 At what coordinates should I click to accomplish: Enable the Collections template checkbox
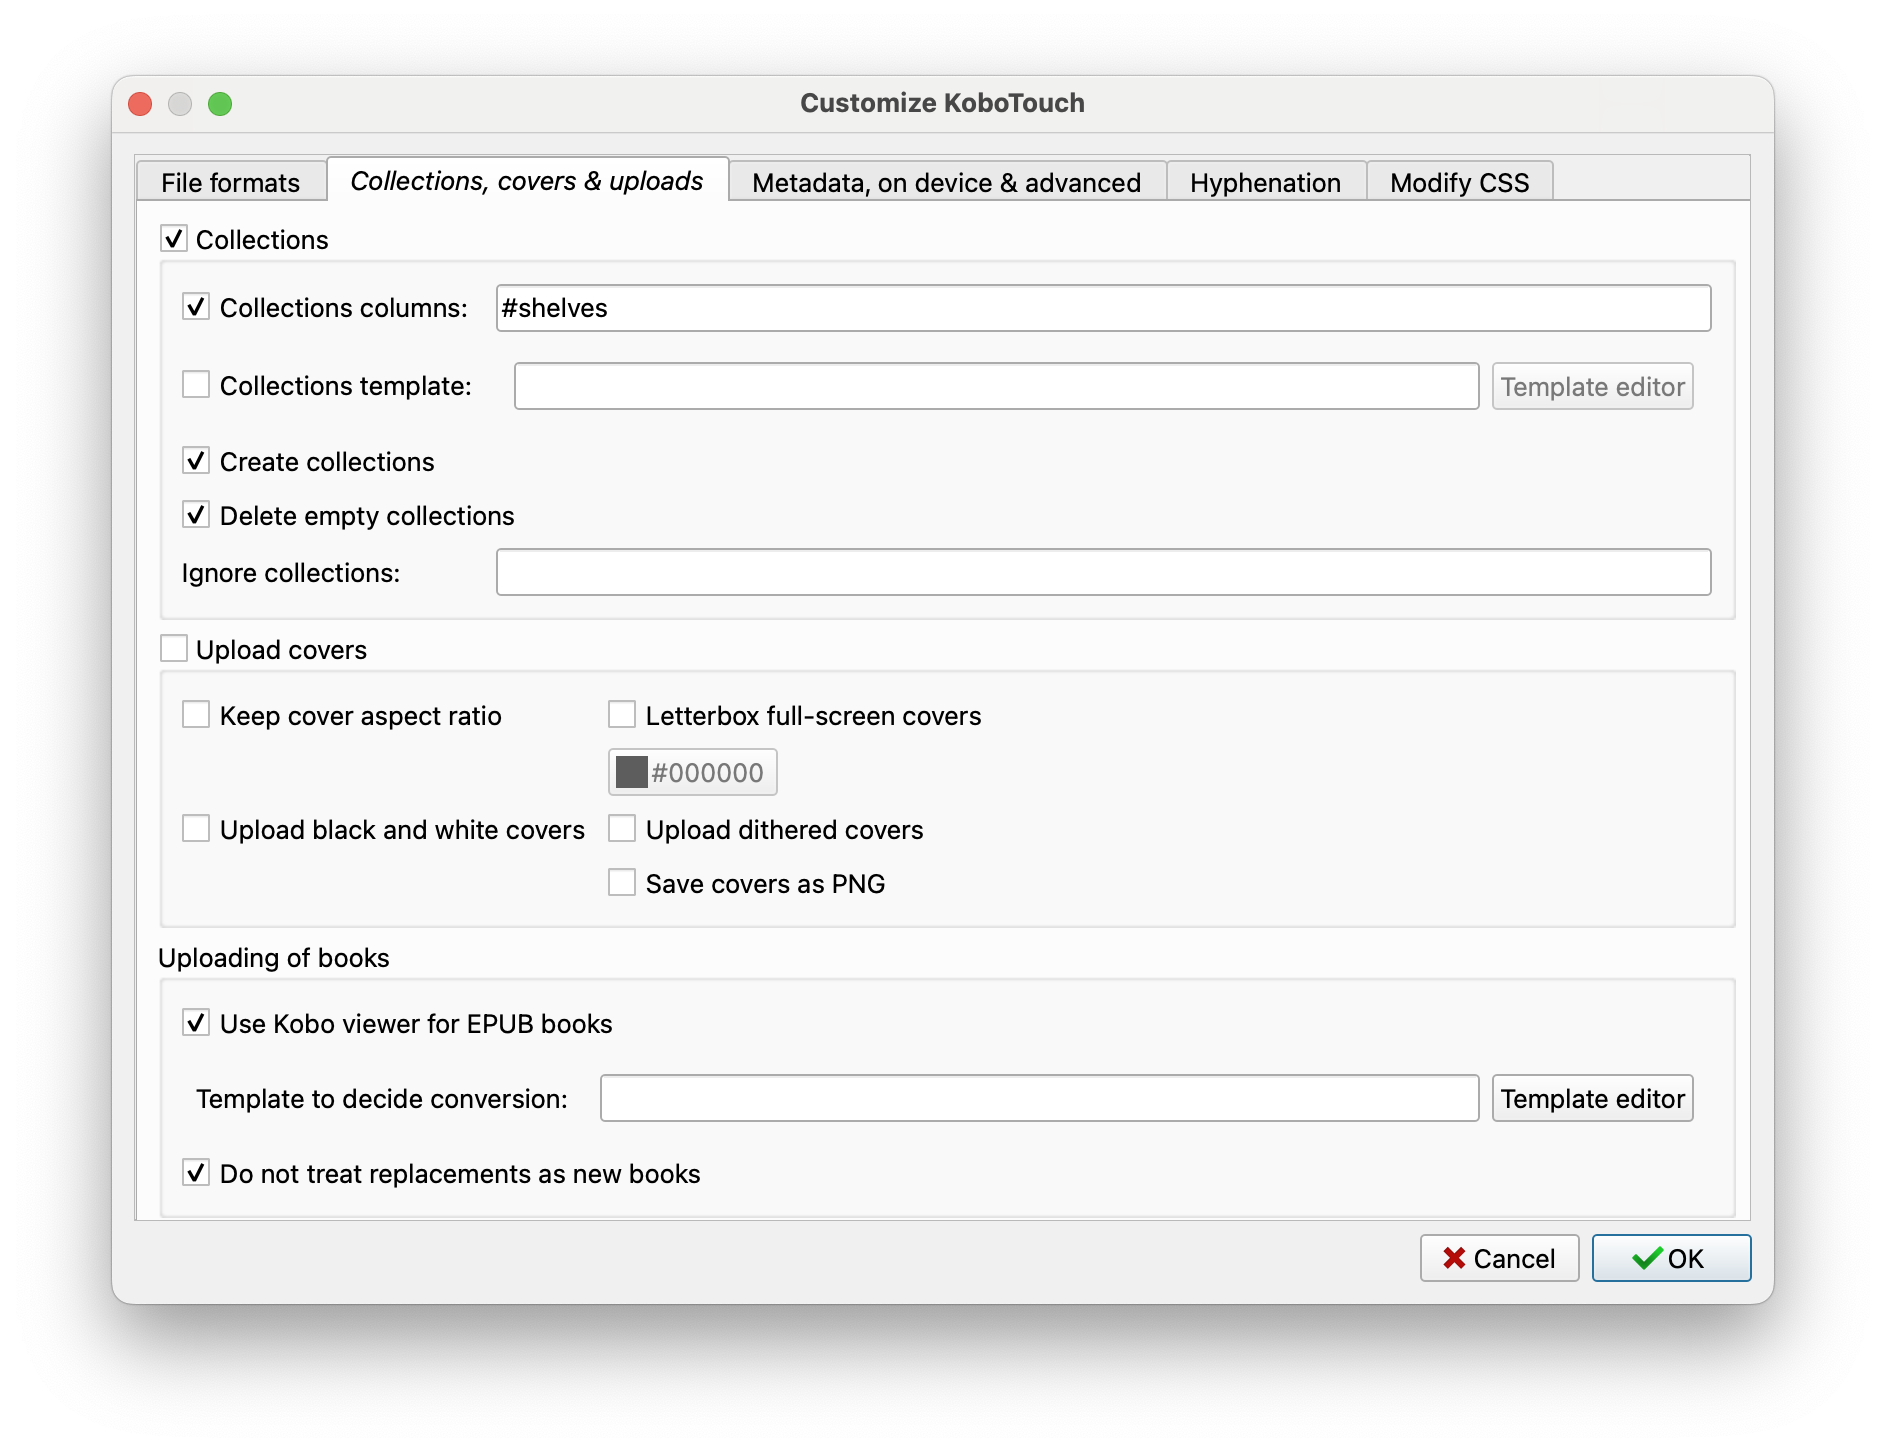196,385
